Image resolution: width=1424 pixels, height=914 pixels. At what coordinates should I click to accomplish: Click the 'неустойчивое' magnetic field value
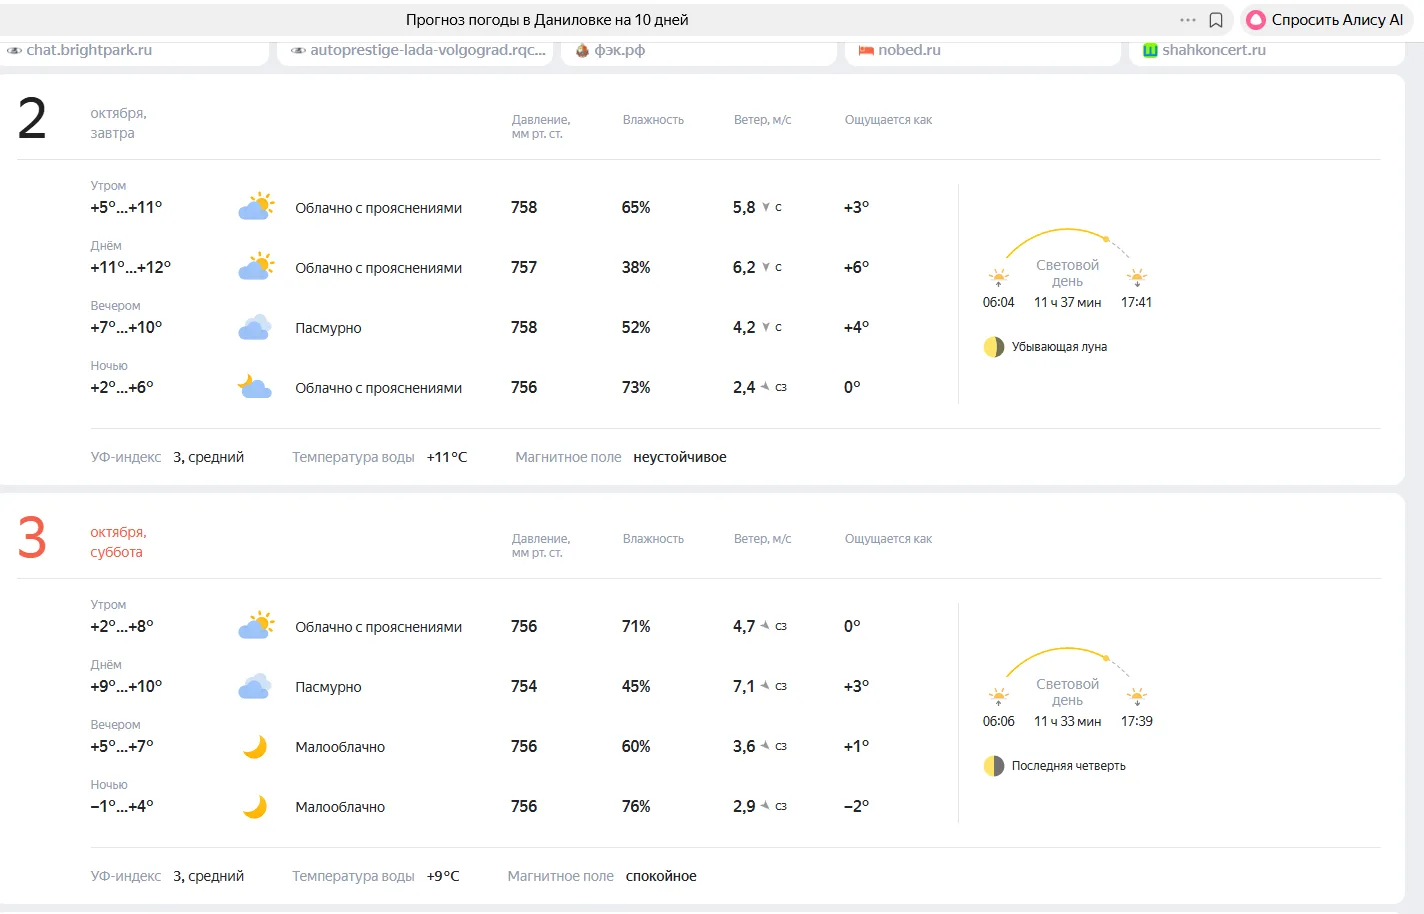(x=680, y=457)
